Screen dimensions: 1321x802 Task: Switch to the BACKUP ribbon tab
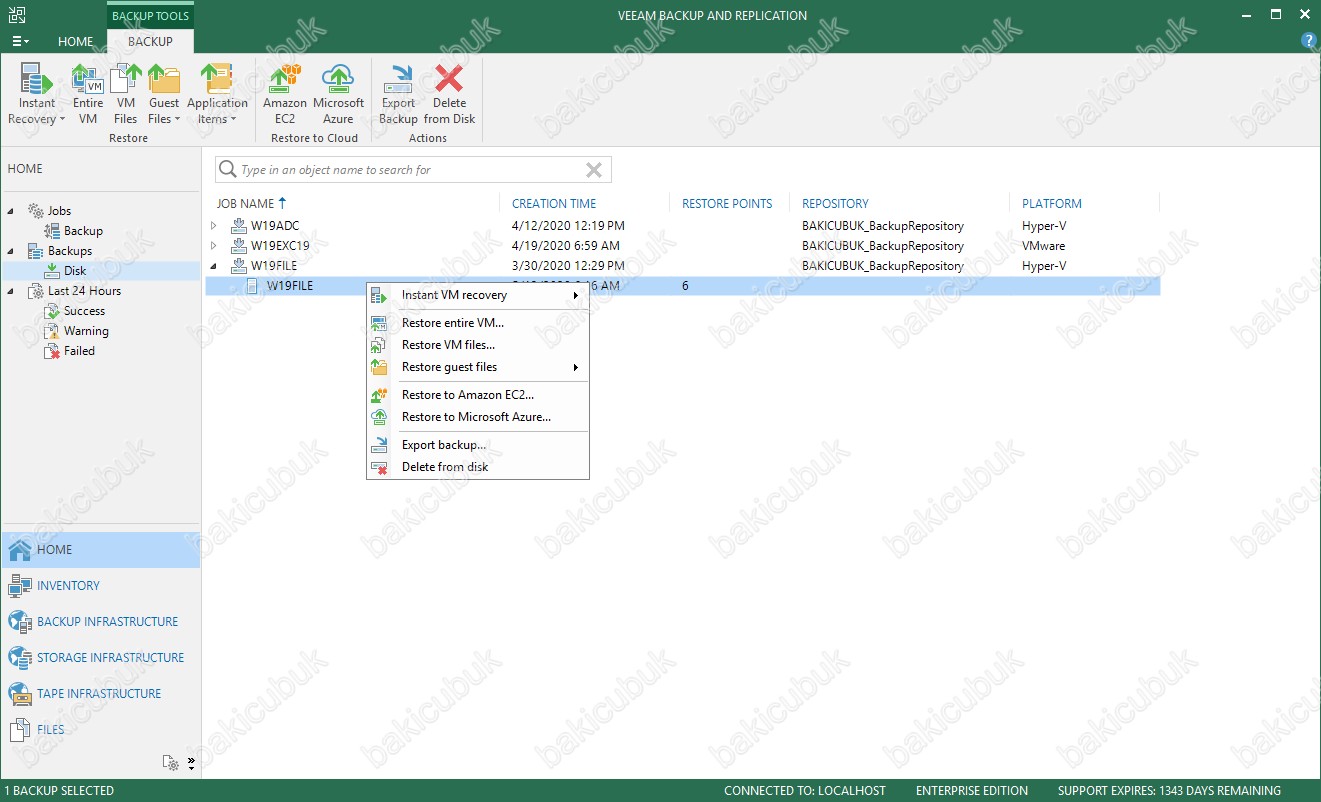click(x=150, y=42)
